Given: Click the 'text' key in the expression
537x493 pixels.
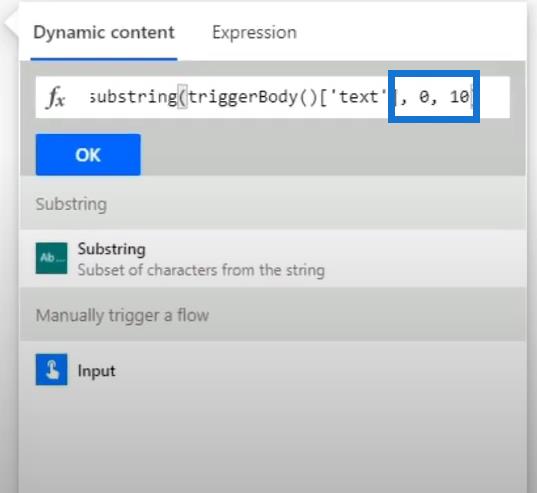Looking at the screenshot, I should (x=358, y=97).
